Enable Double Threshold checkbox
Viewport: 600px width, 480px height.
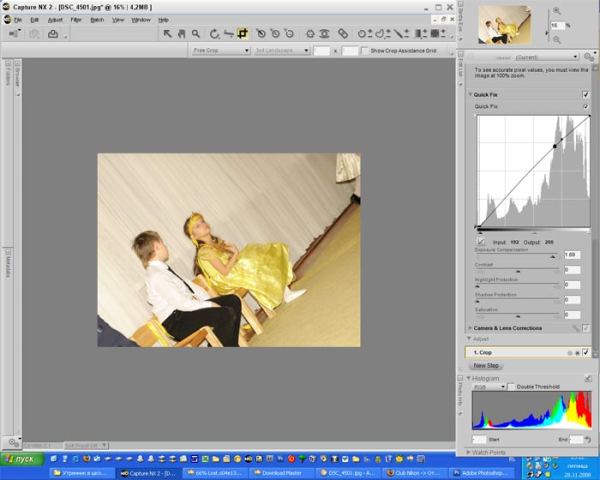point(511,387)
